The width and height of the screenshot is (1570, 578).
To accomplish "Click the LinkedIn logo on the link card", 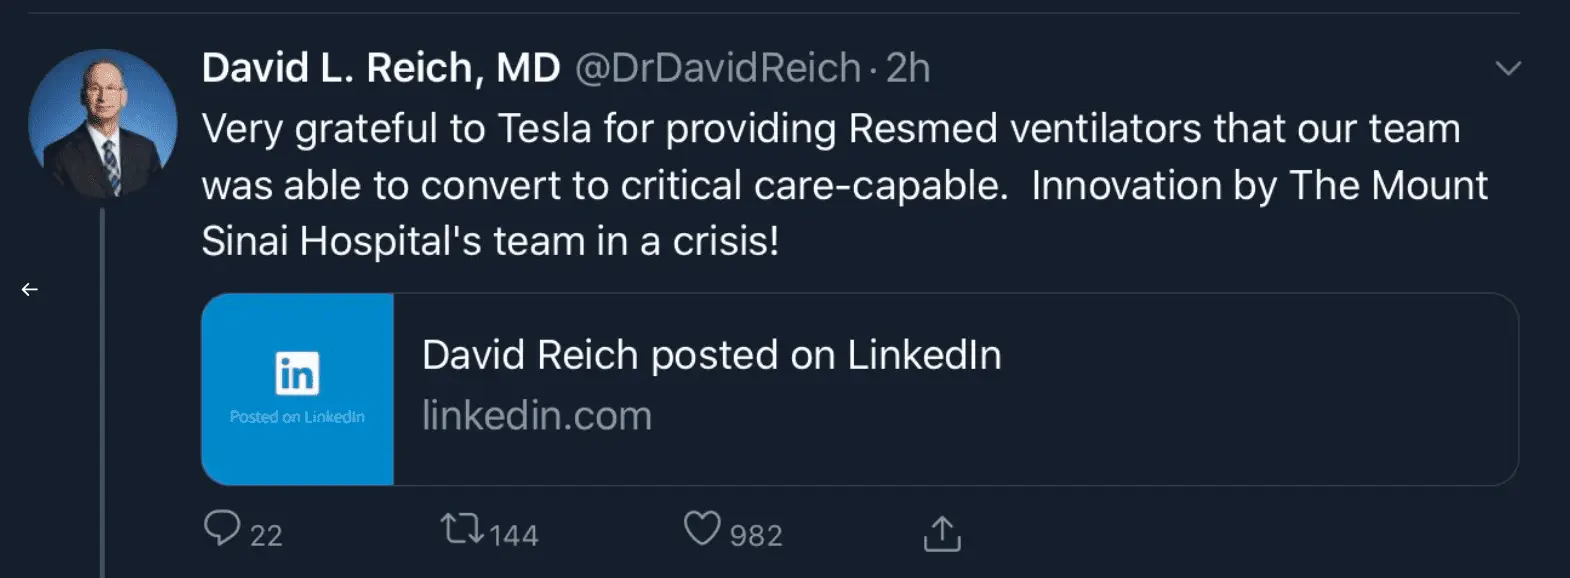I will coord(297,373).
